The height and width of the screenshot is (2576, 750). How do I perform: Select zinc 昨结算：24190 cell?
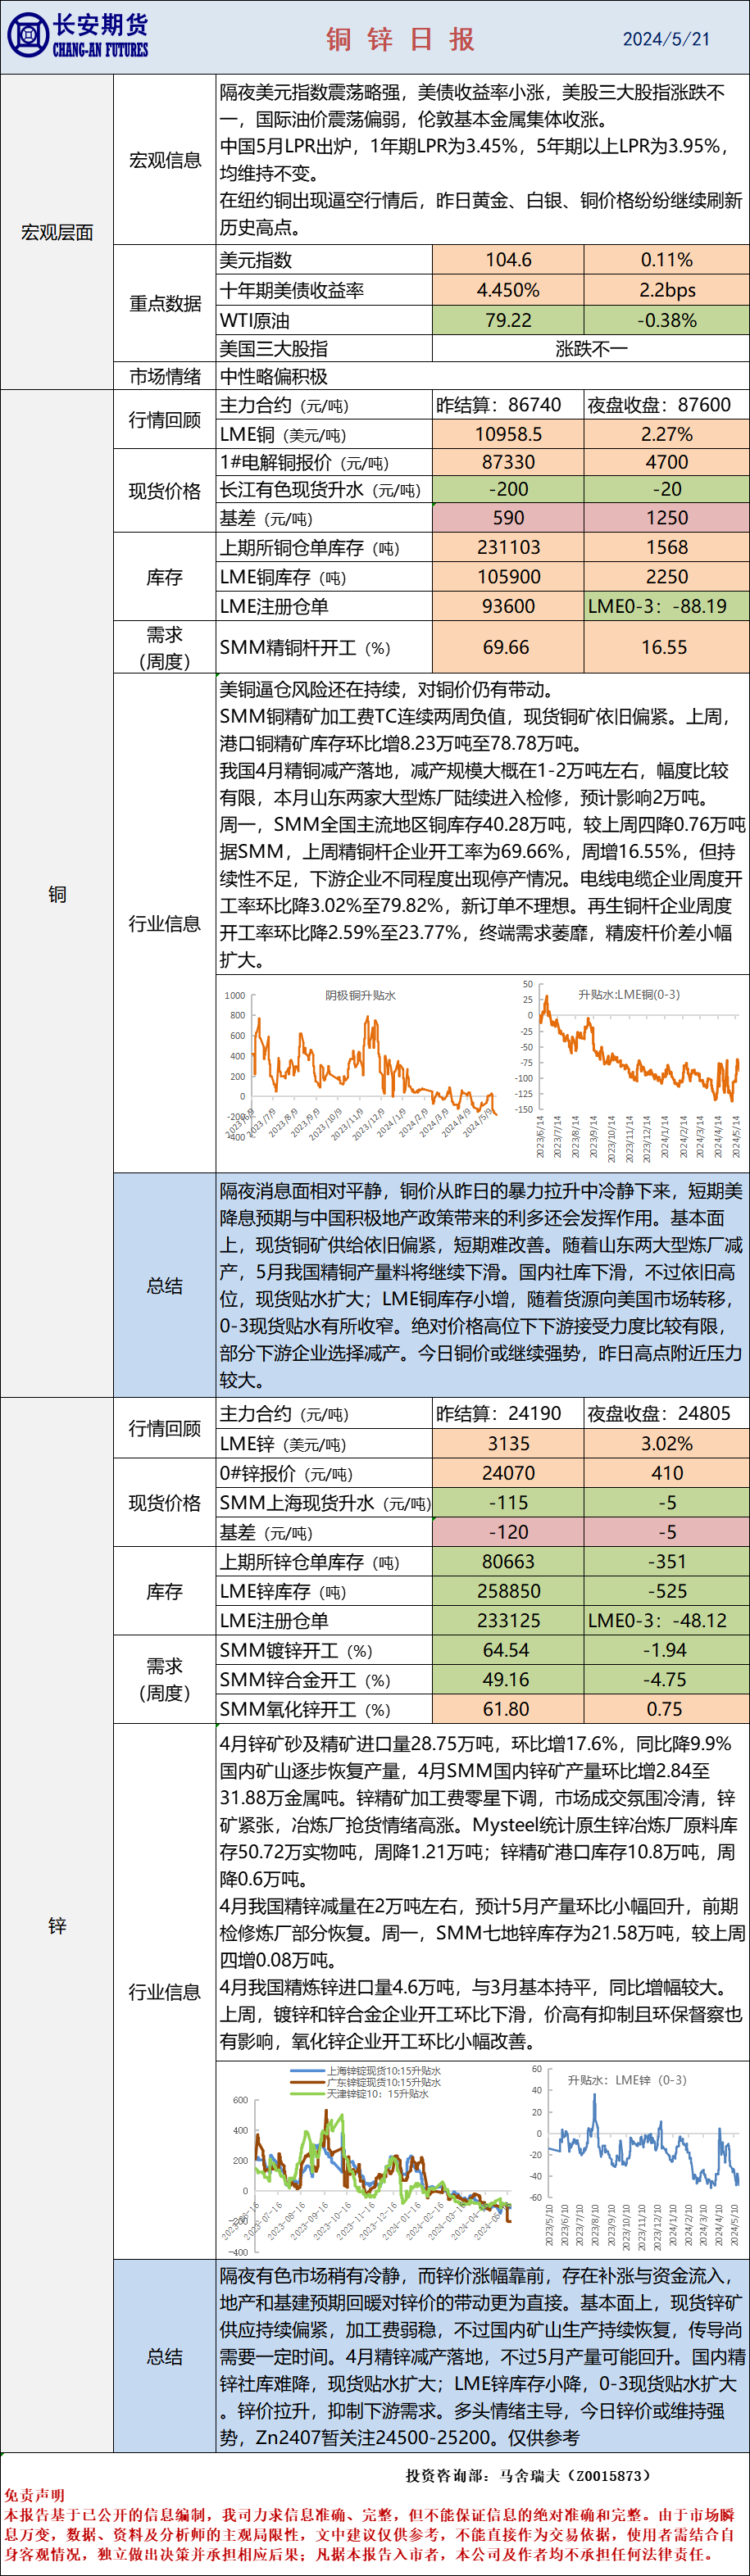[508, 1413]
